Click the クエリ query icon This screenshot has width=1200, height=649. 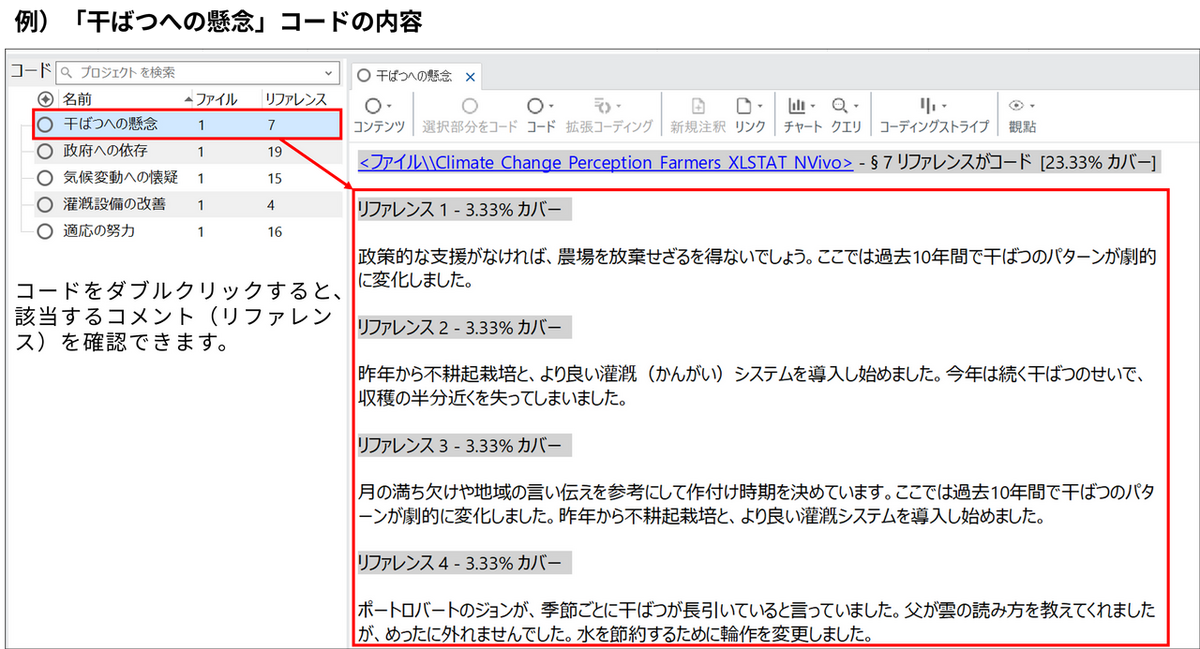(x=845, y=106)
